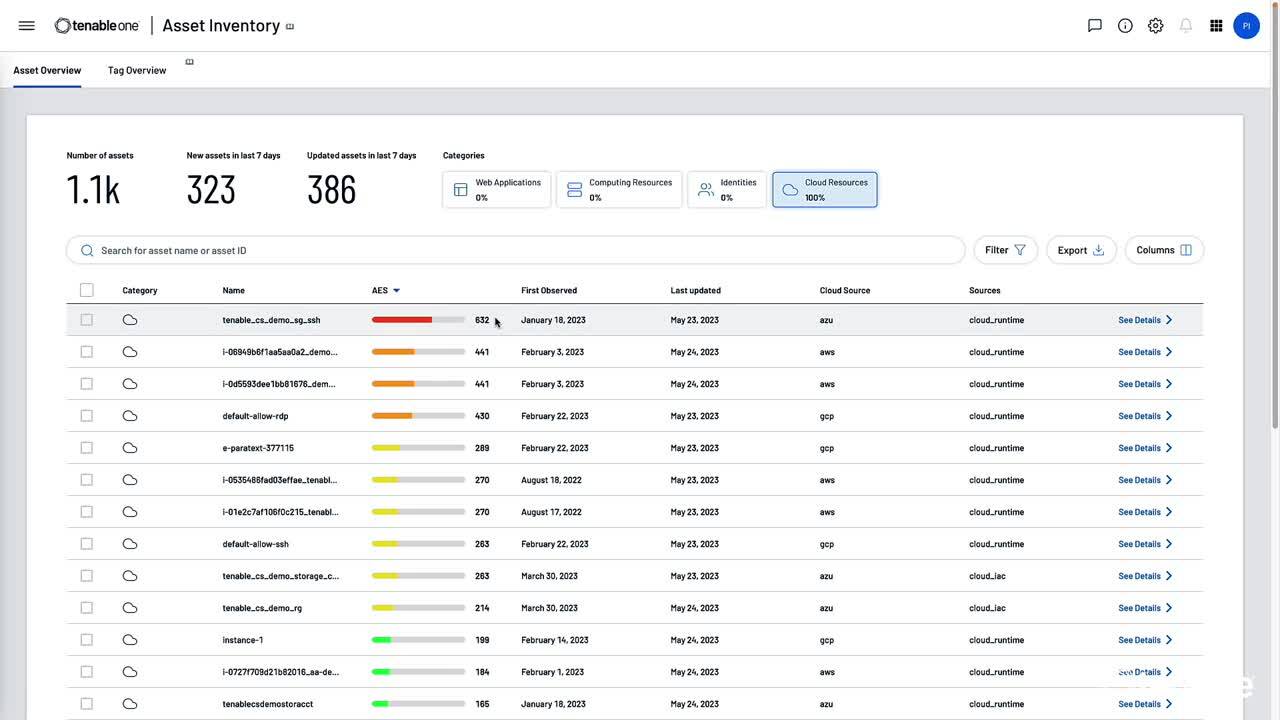The height and width of the screenshot is (720, 1280).
Task: Check the box for tenable_cs_demo_sg_ssh
Action: (x=87, y=320)
